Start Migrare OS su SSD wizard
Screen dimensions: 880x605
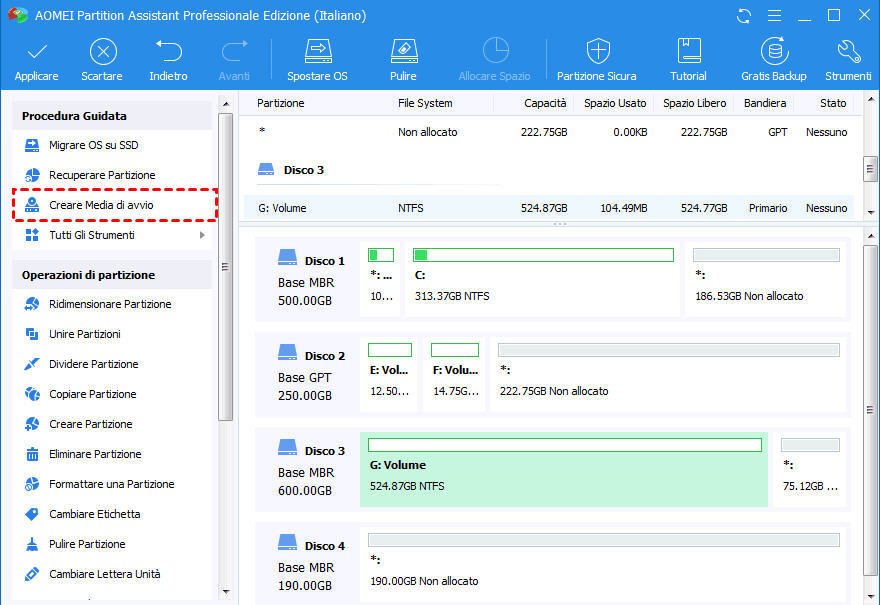click(x=93, y=145)
